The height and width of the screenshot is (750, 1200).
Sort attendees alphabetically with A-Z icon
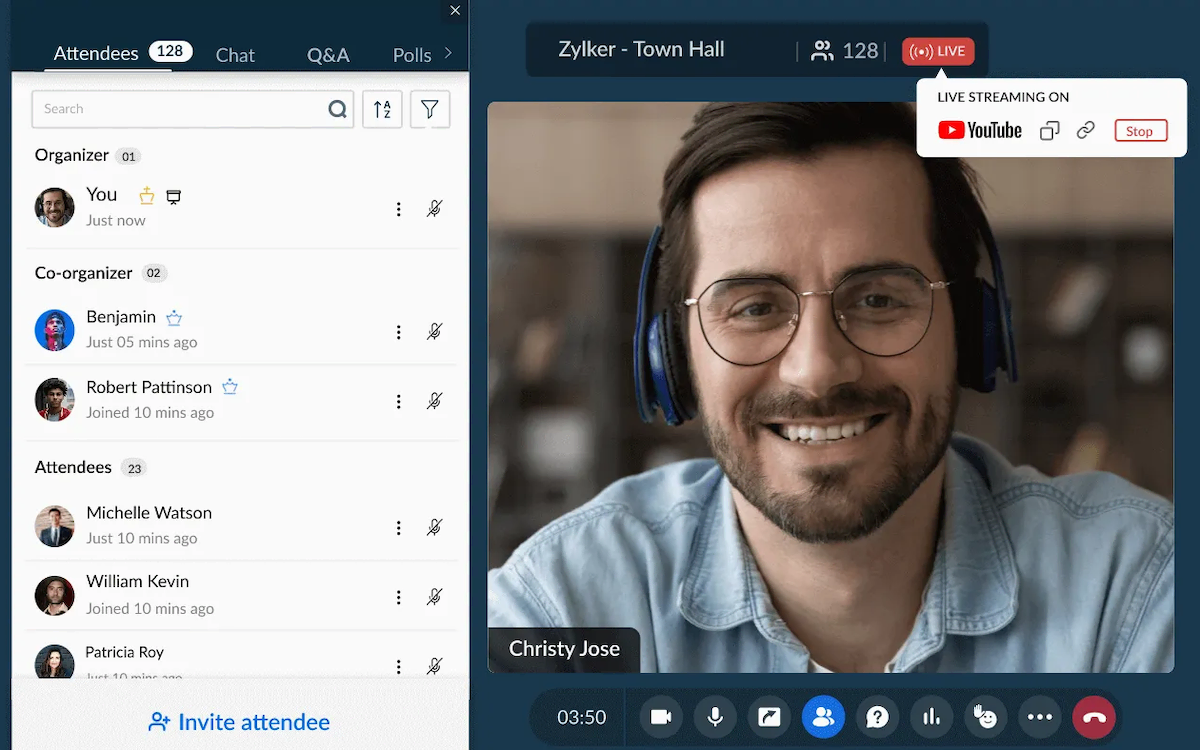point(382,109)
